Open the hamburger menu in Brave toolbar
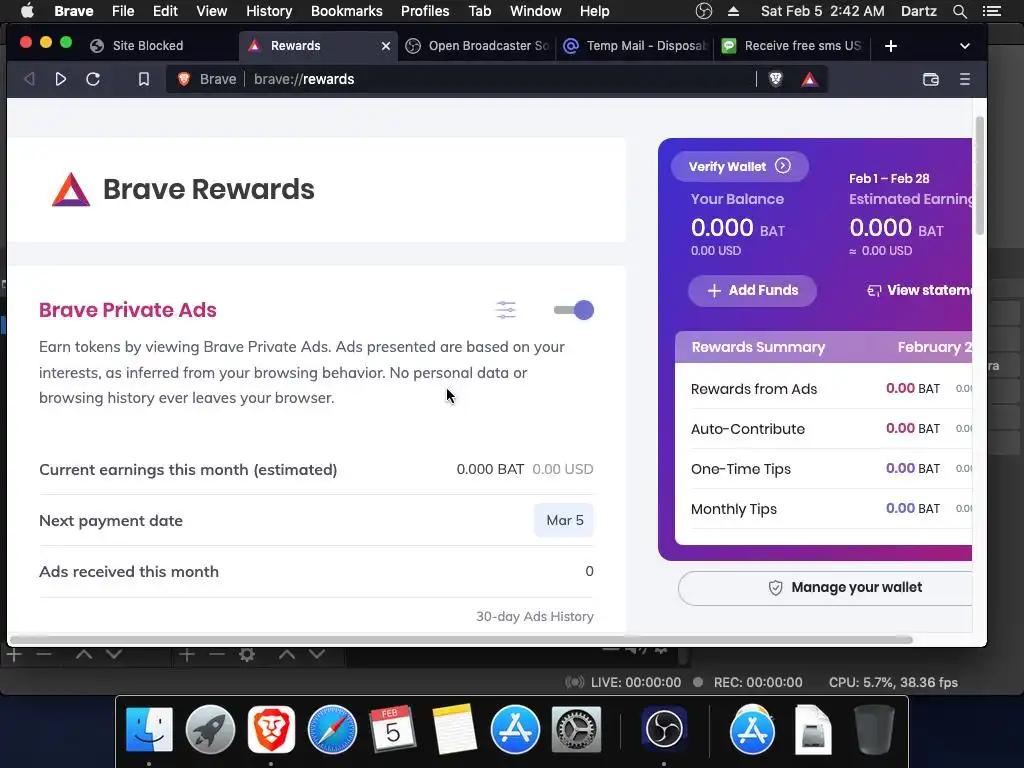1024x768 pixels. (965, 79)
